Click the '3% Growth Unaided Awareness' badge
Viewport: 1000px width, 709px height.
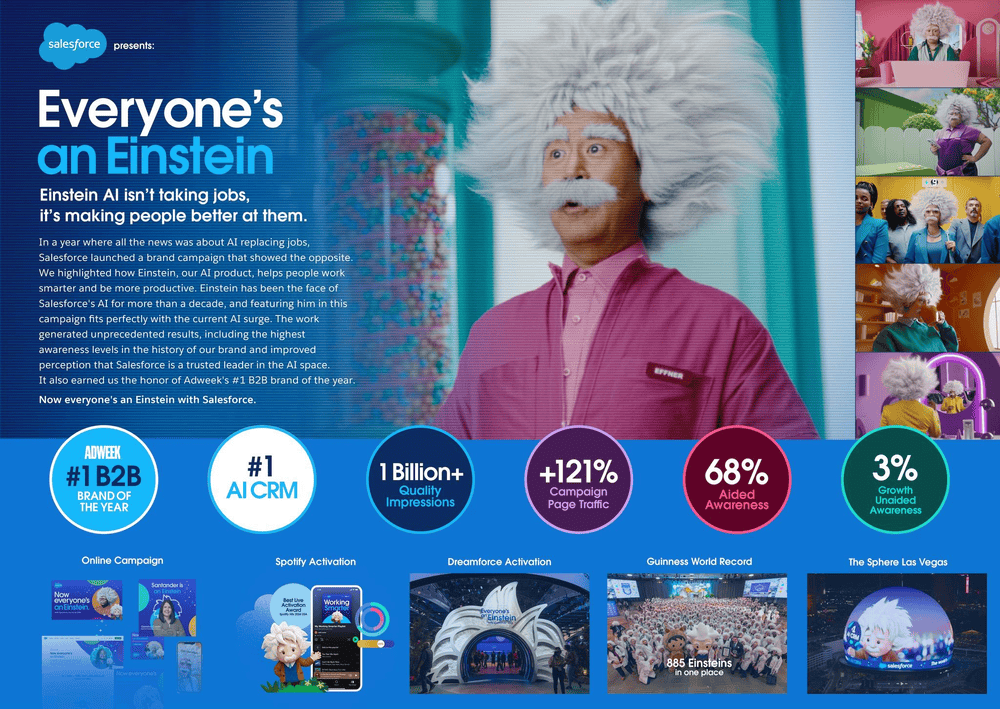(x=895, y=479)
